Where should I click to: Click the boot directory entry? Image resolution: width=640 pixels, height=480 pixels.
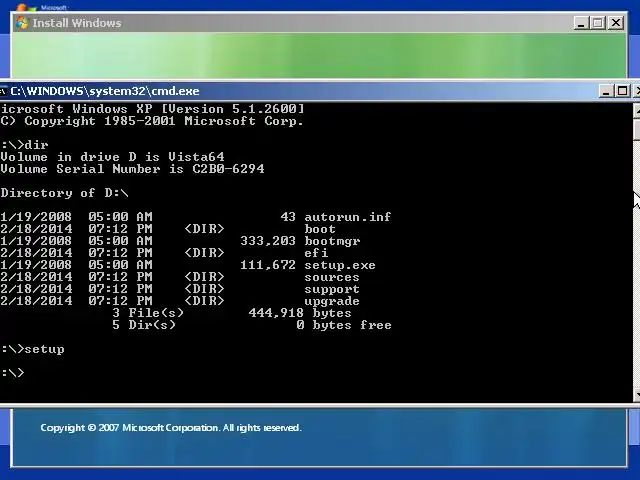click(320, 229)
